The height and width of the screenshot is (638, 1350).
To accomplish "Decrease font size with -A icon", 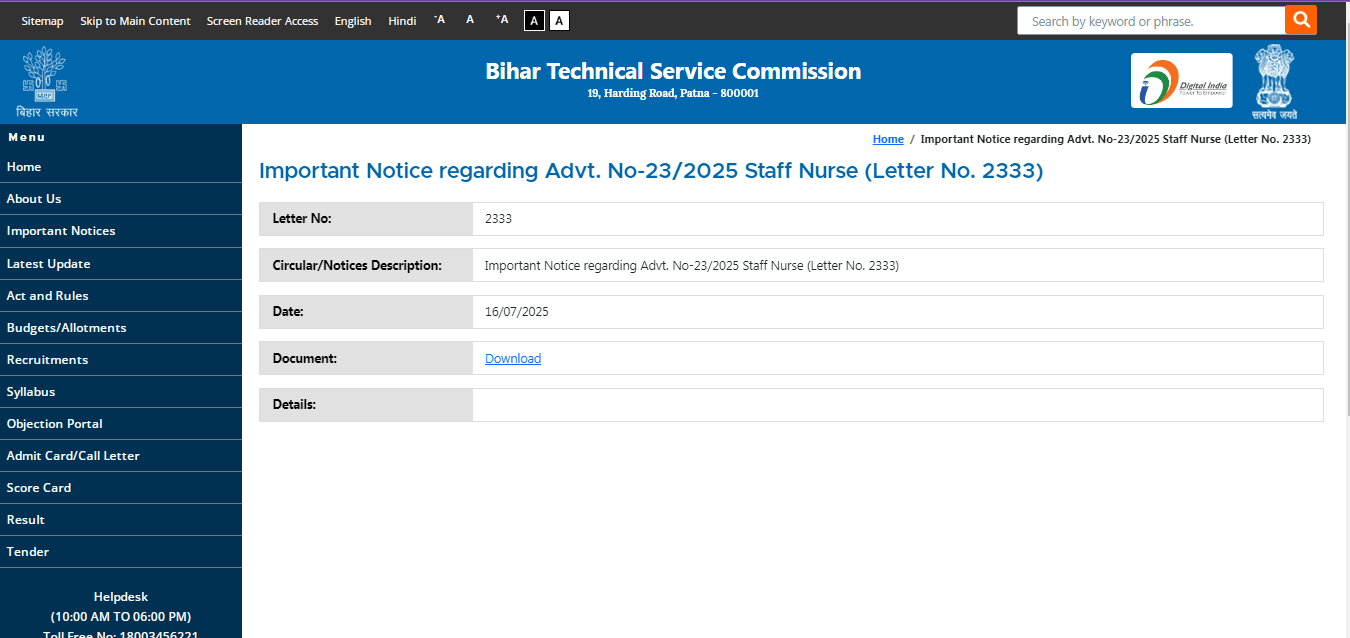I will (439, 20).
